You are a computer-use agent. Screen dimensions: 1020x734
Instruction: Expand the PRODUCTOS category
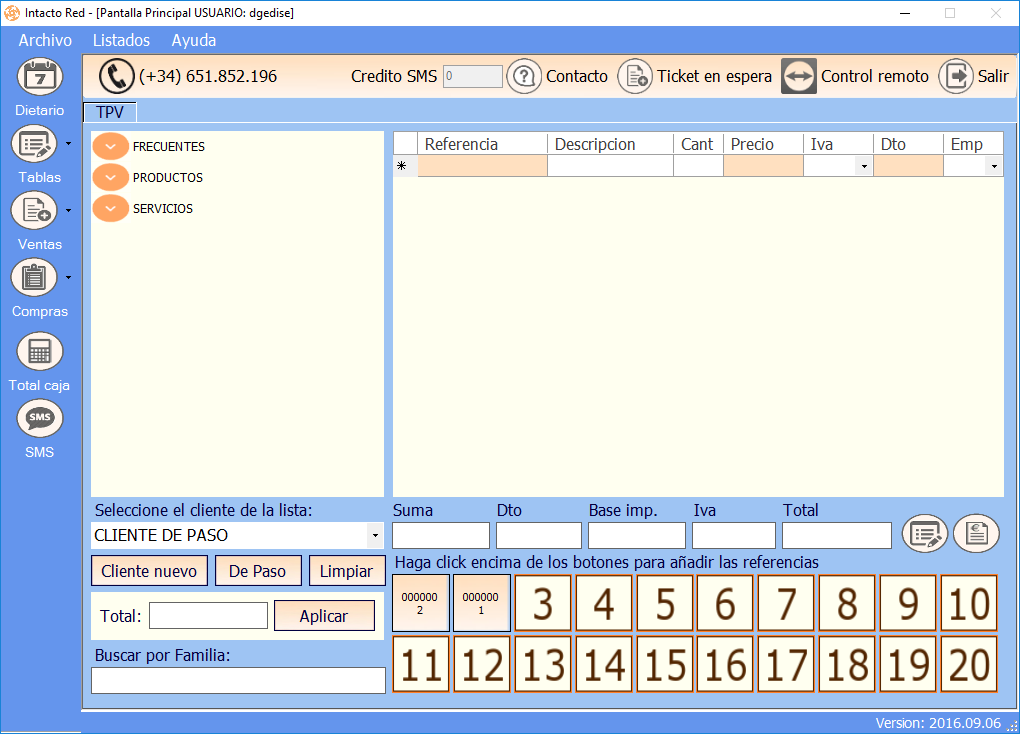(x=111, y=177)
